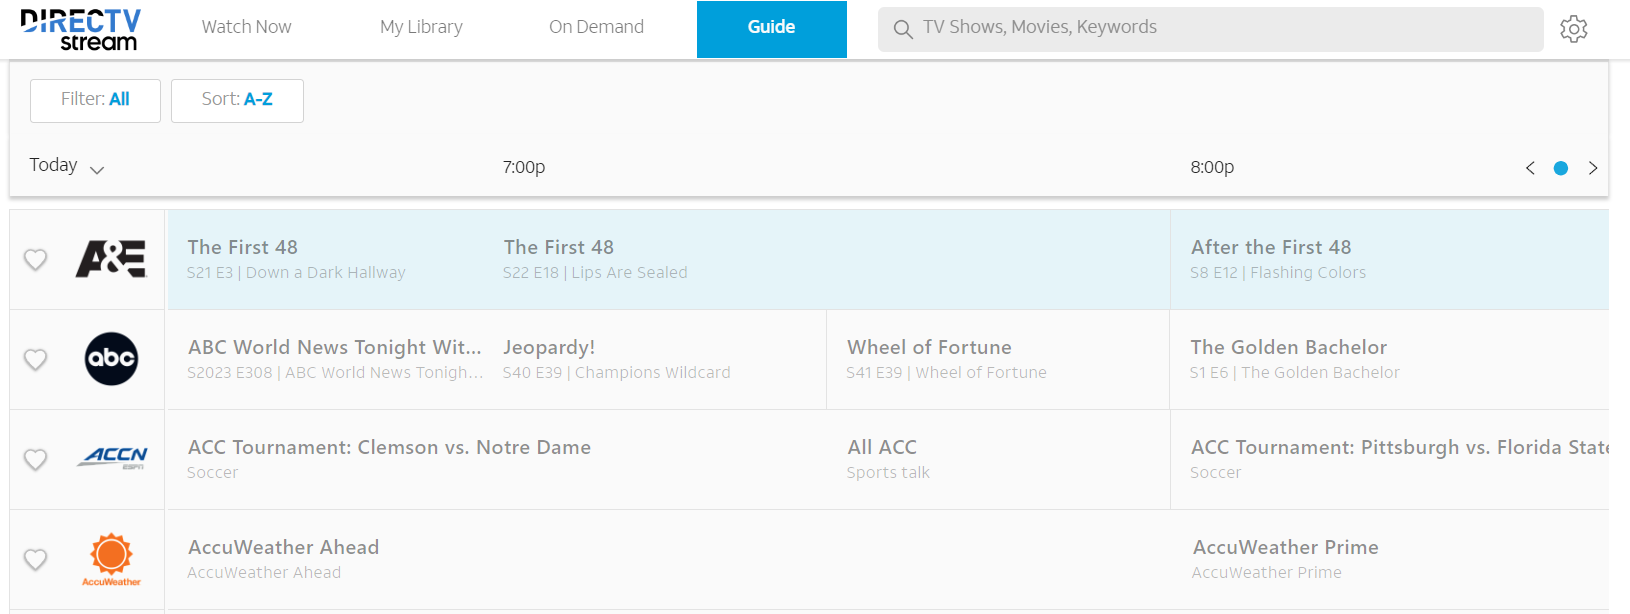This screenshot has width=1630, height=614.
Task: Click the DIRECTV stream logo
Action: point(80,30)
